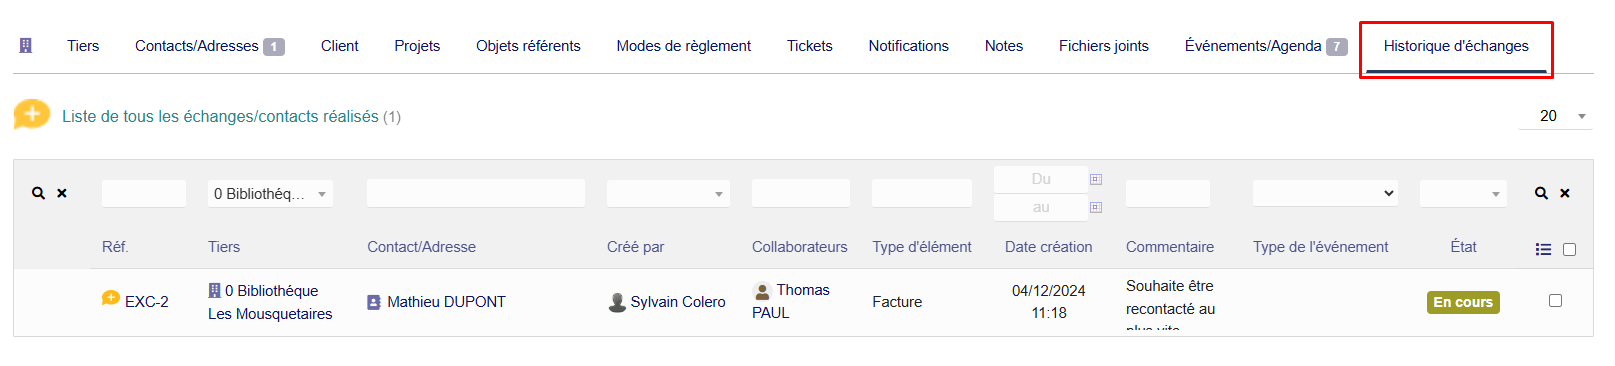This screenshot has height=366, width=1615.
Task: Expand the '0 Bibliothèq...' Tiers filter dropdown
Action: 270,194
